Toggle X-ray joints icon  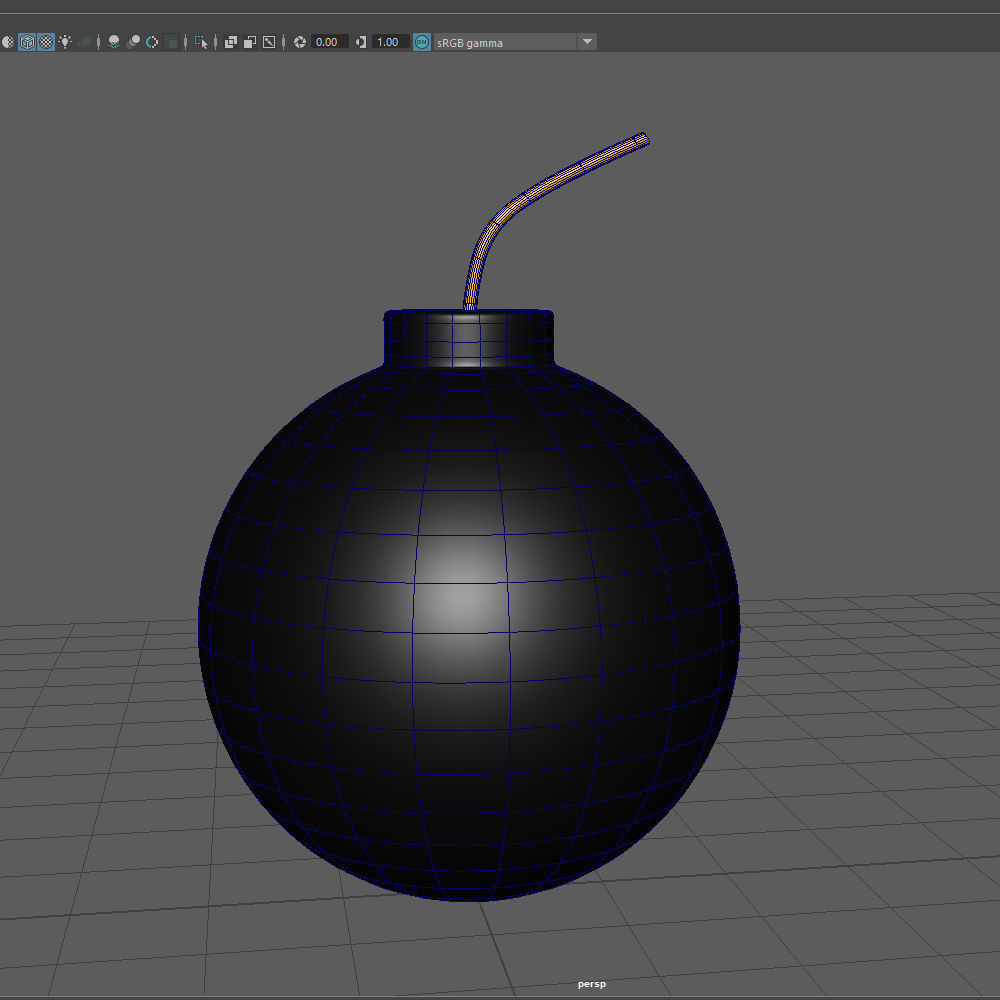point(269,42)
